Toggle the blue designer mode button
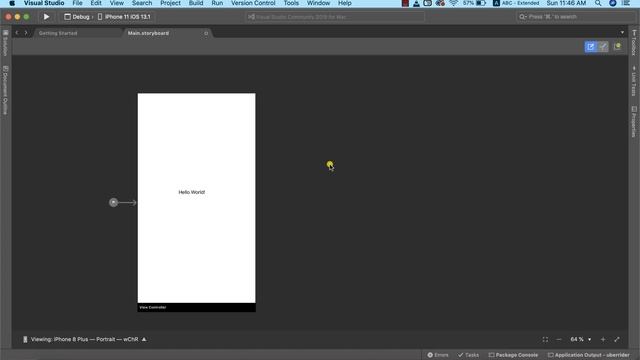 [590, 47]
